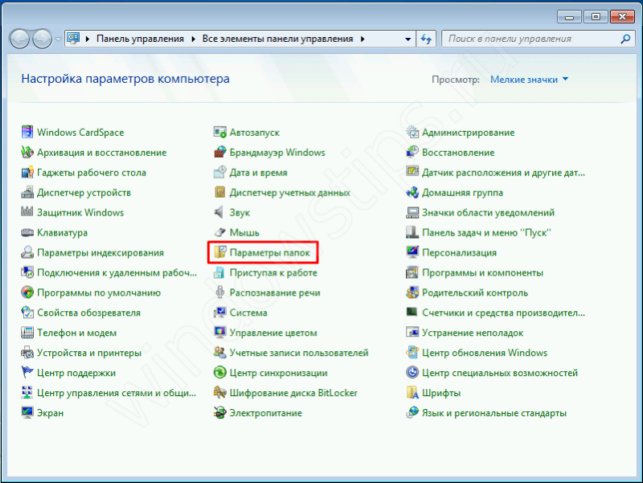Screen dimensions: 643x483
Task: Click the Домашняя группа icon
Action: (x=412, y=192)
